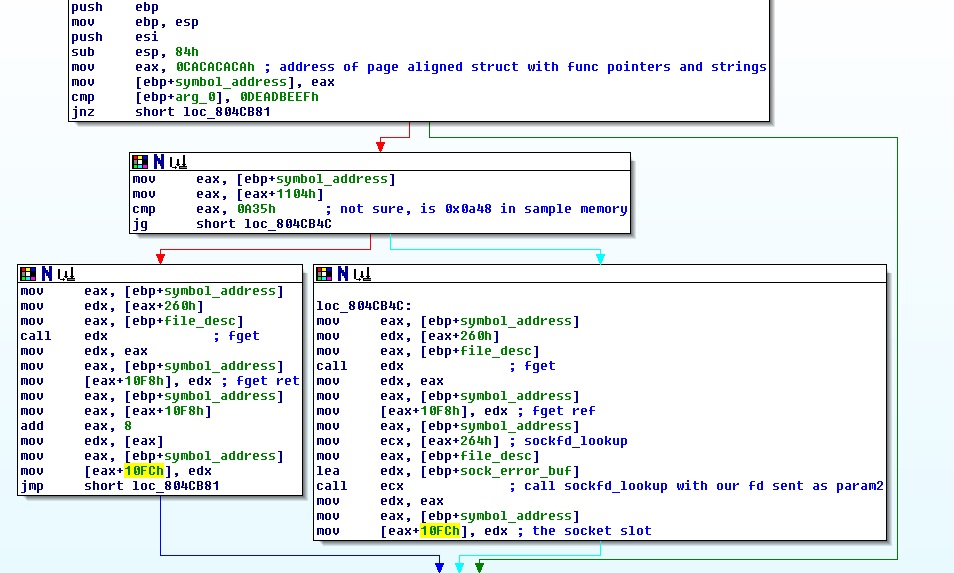Click the node color icon on the 'cmp eax, 0A35h' node
This screenshot has width=954, height=573.
pyautogui.click(x=140, y=162)
